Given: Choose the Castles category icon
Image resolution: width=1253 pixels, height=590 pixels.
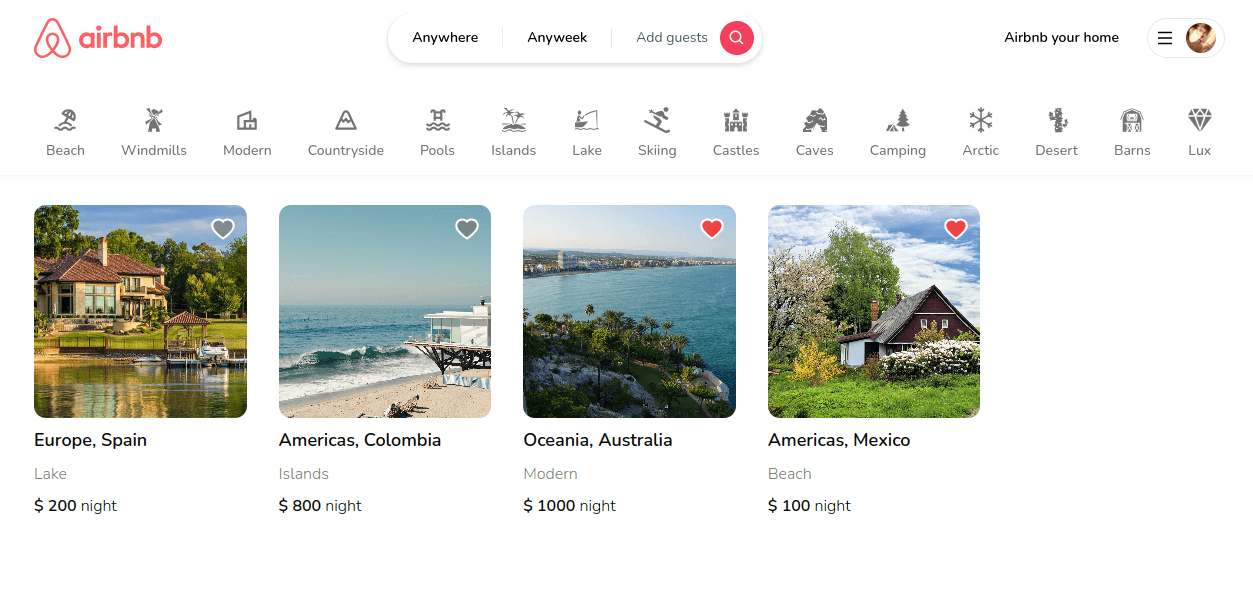Looking at the screenshot, I should (736, 120).
